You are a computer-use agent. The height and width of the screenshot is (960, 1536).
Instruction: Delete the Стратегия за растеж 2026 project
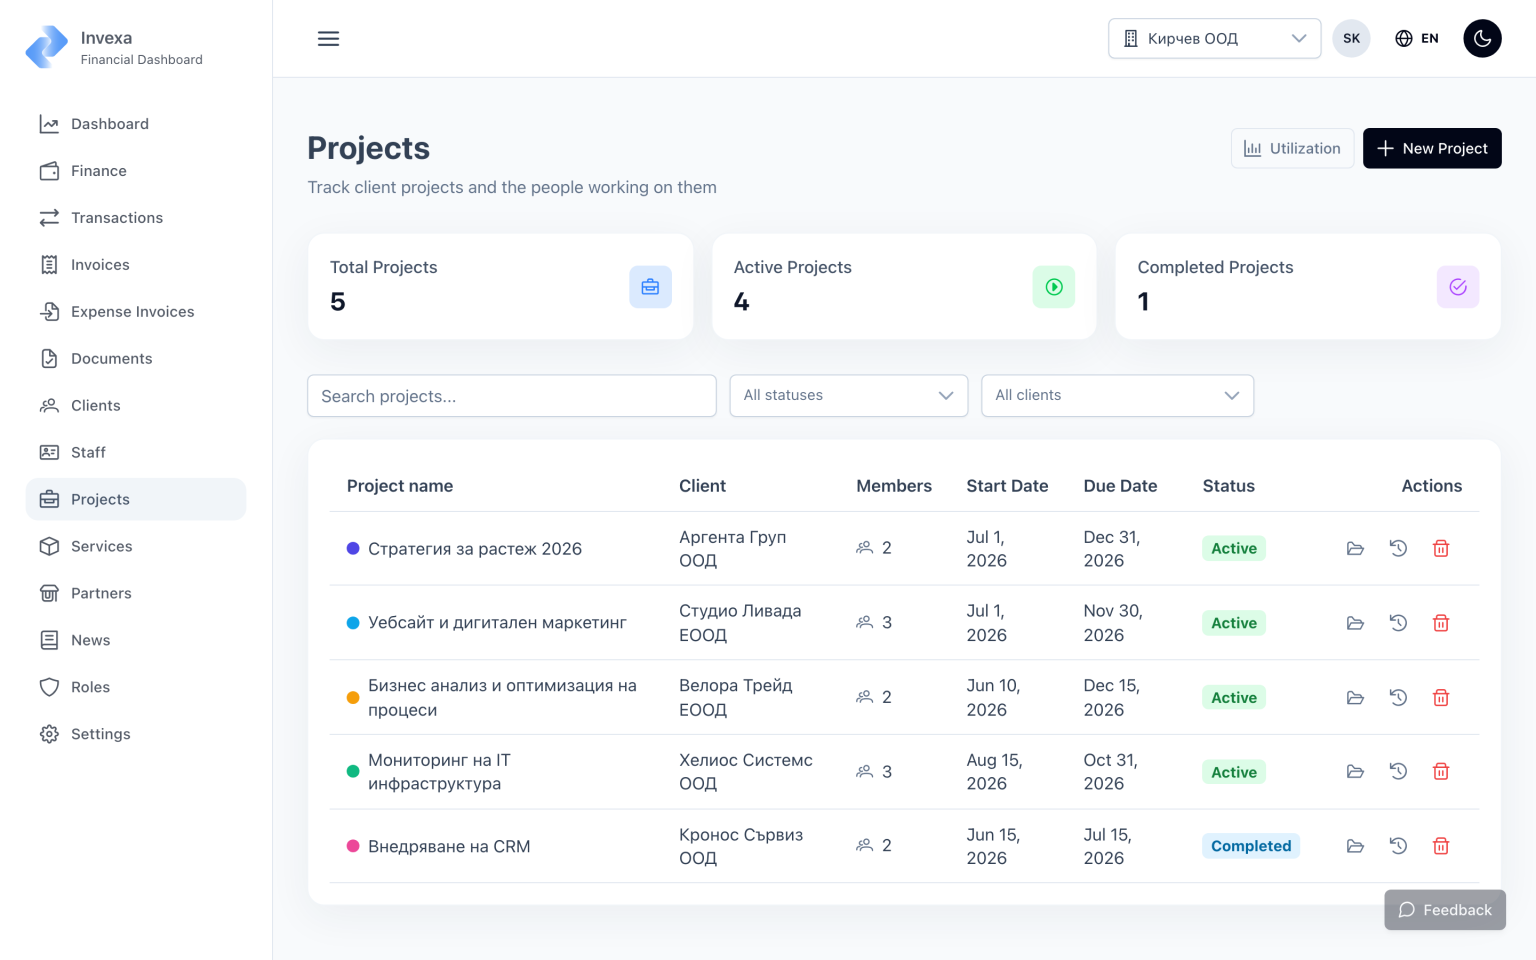(1441, 548)
